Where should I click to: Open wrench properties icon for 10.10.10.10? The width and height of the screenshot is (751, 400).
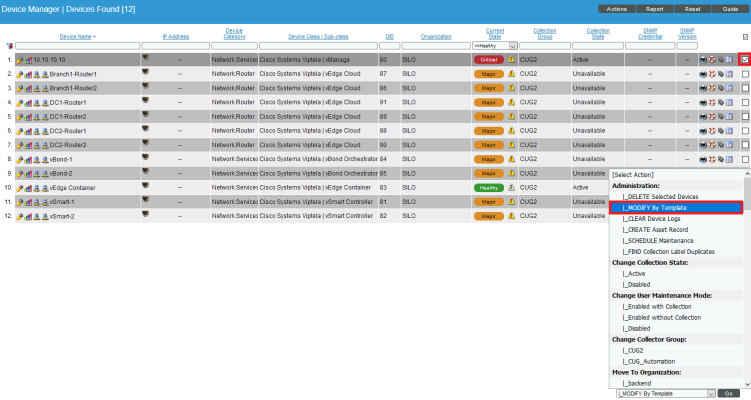click(x=20, y=60)
